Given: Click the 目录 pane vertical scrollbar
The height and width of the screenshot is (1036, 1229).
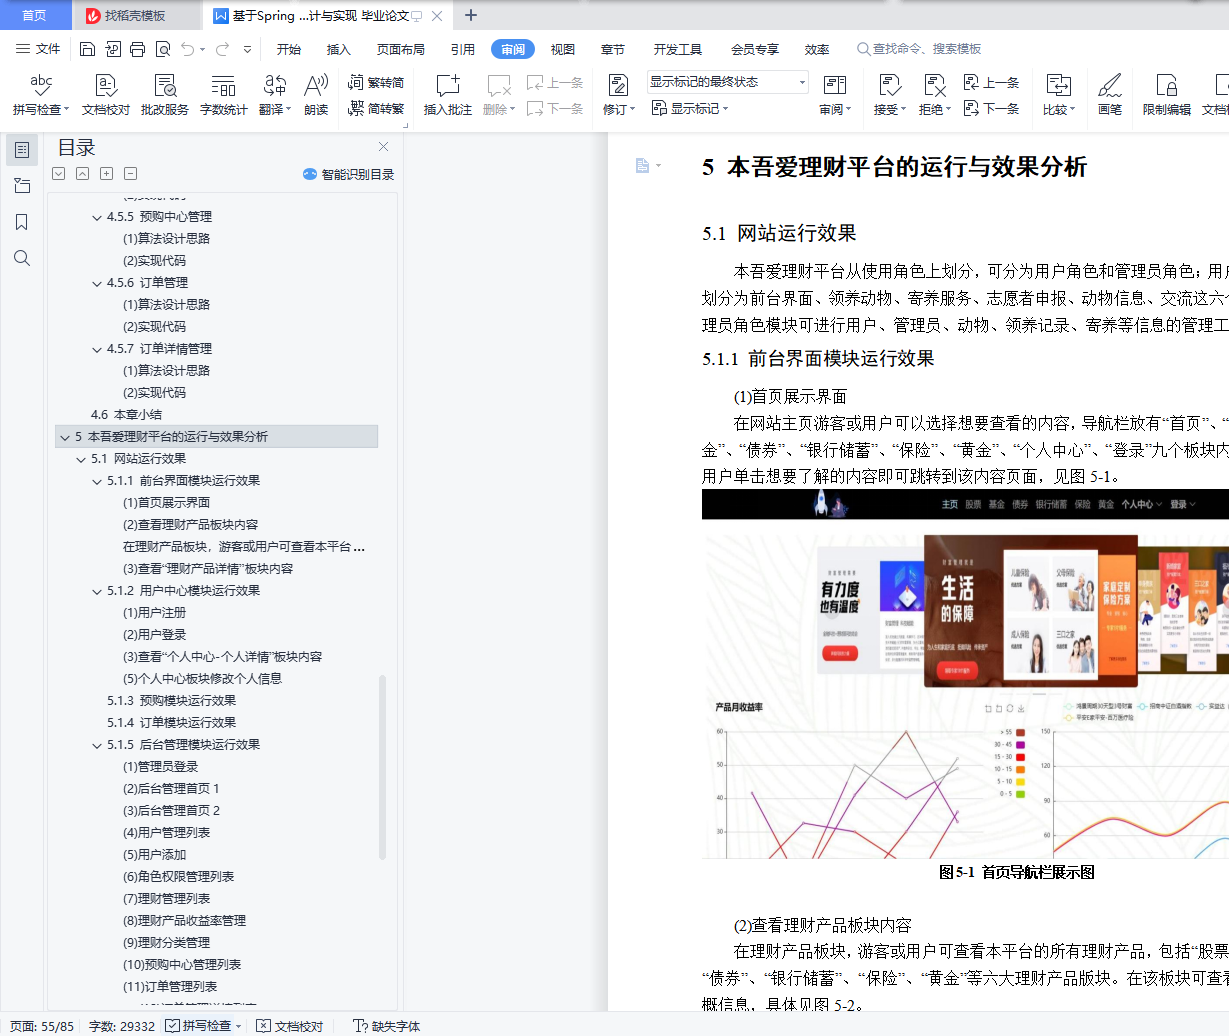Looking at the screenshot, I should point(382,767).
